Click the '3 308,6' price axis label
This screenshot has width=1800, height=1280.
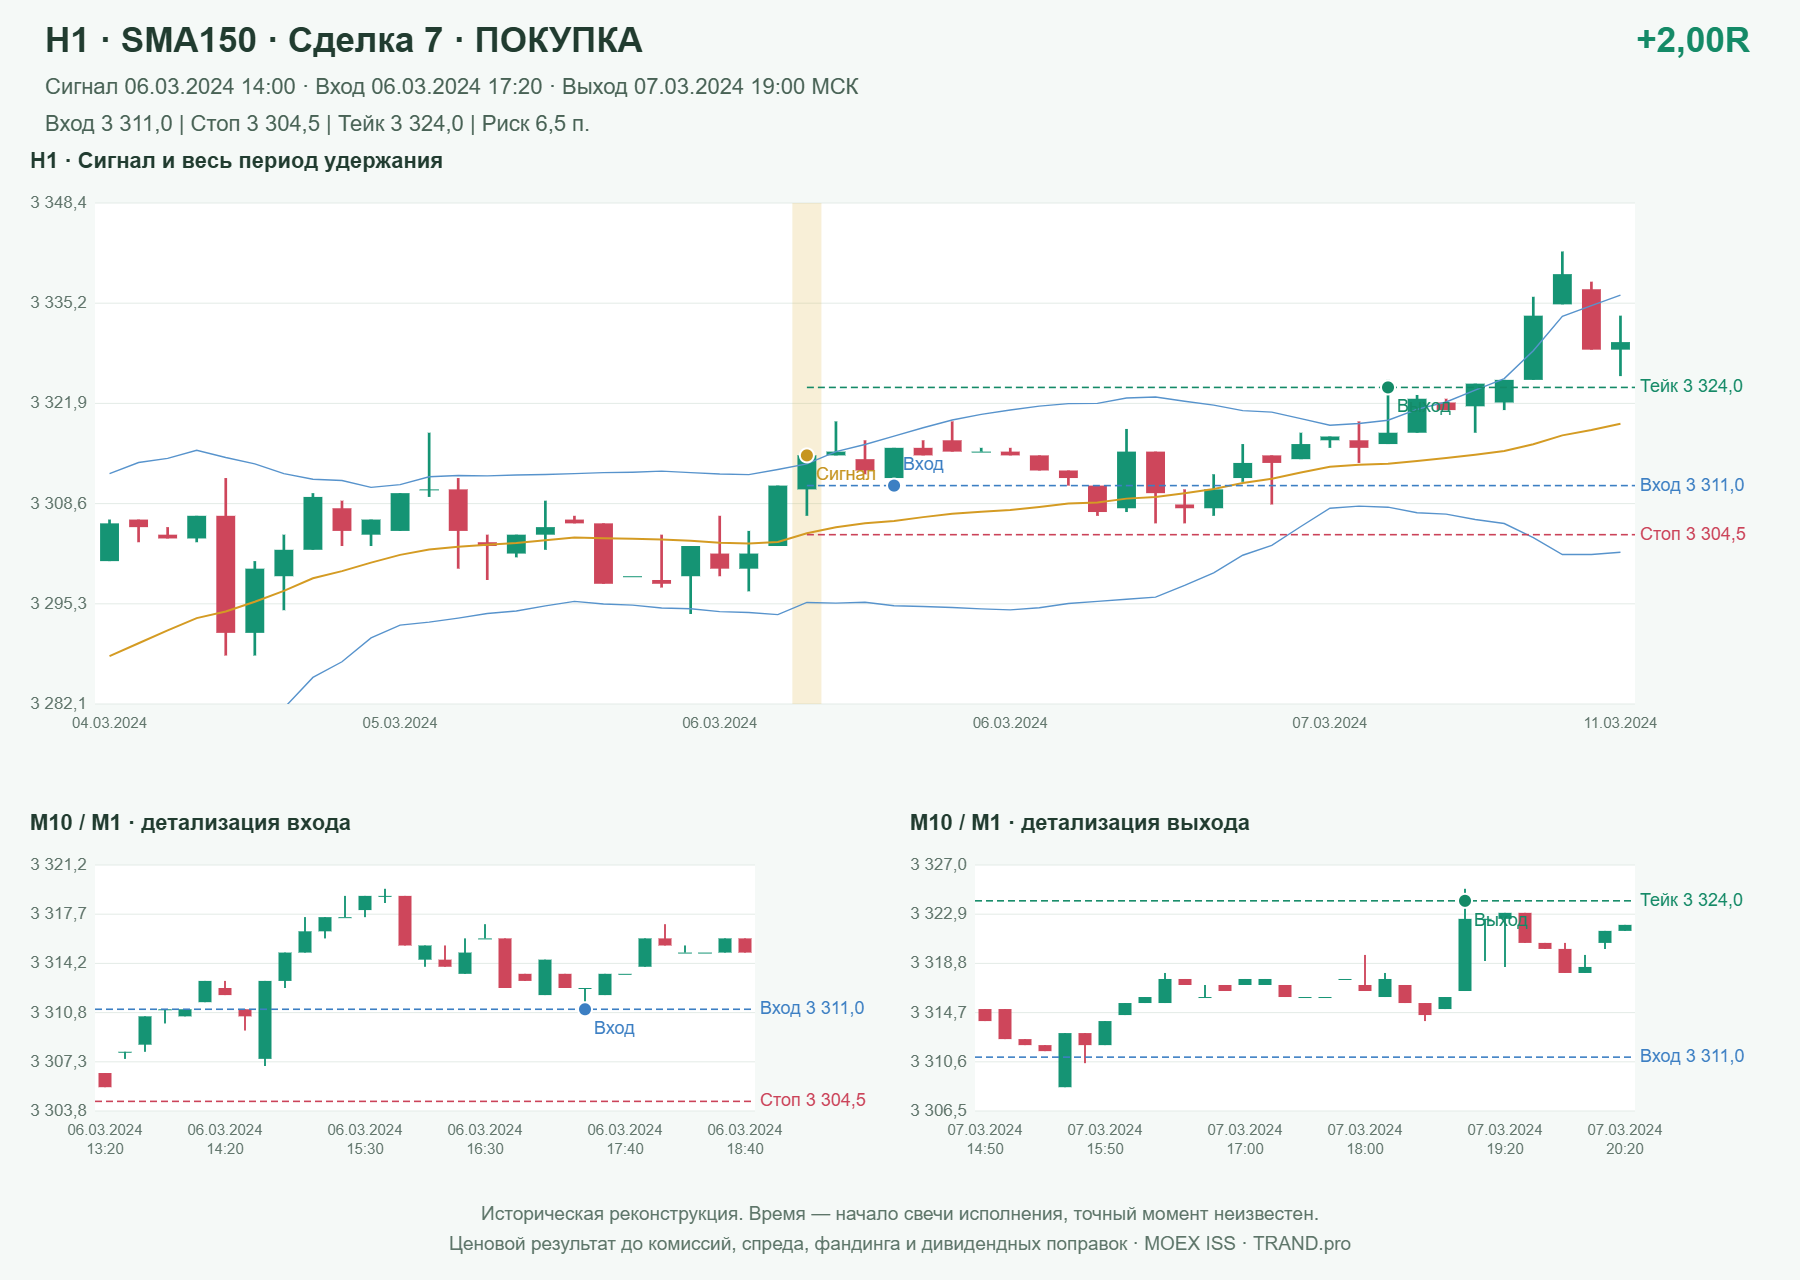(x=58, y=503)
